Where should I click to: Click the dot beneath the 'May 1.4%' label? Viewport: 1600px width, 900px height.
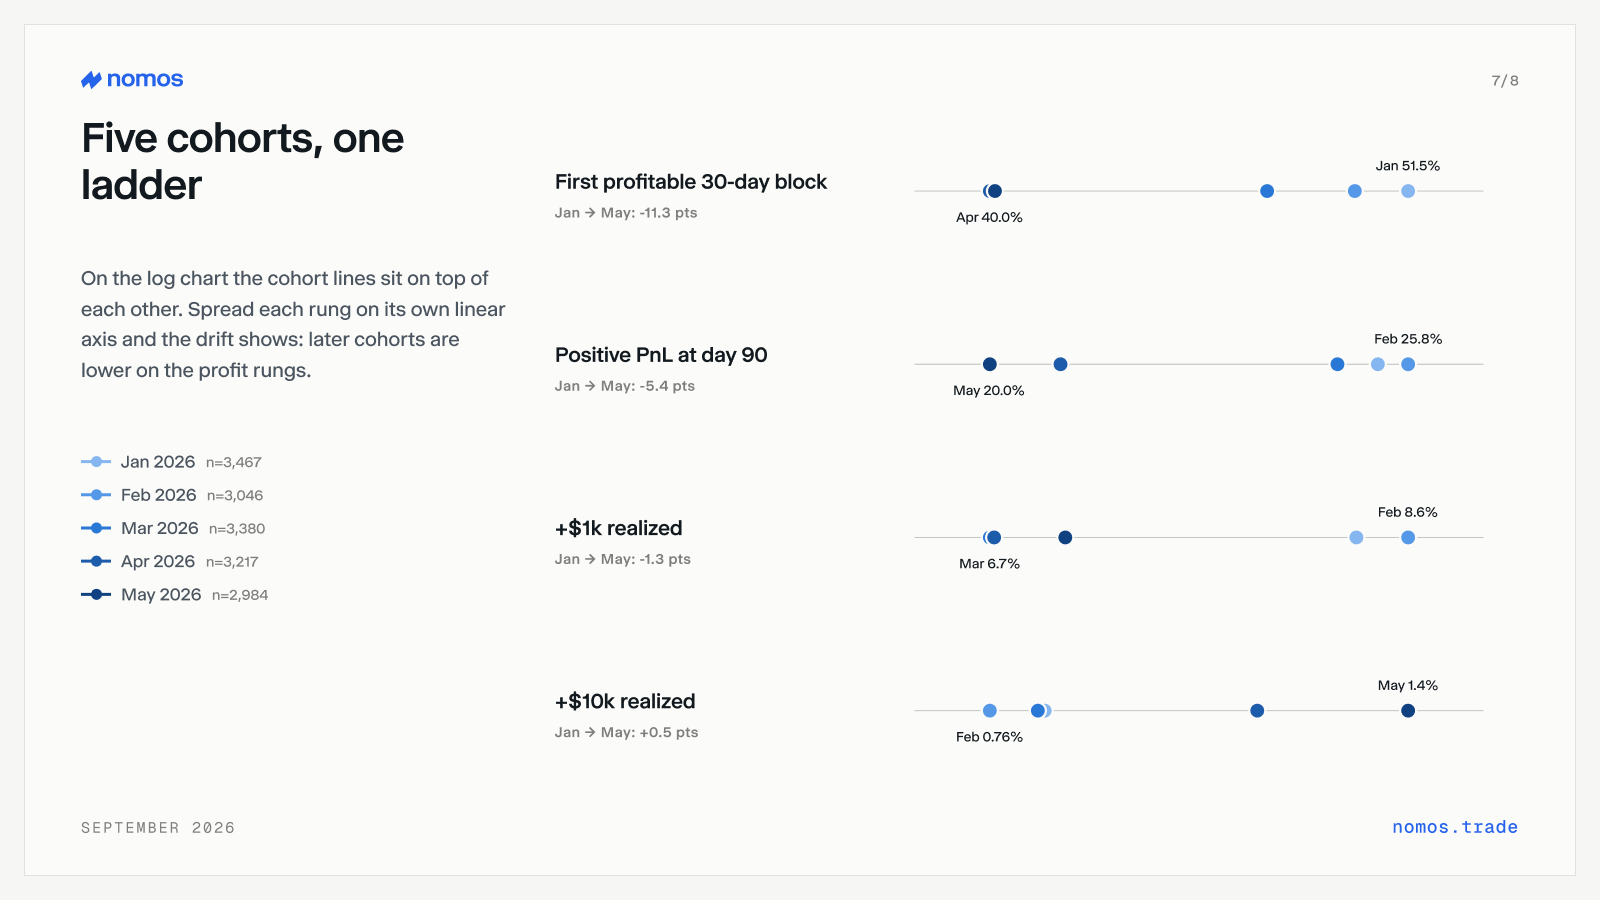click(x=1408, y=711)
